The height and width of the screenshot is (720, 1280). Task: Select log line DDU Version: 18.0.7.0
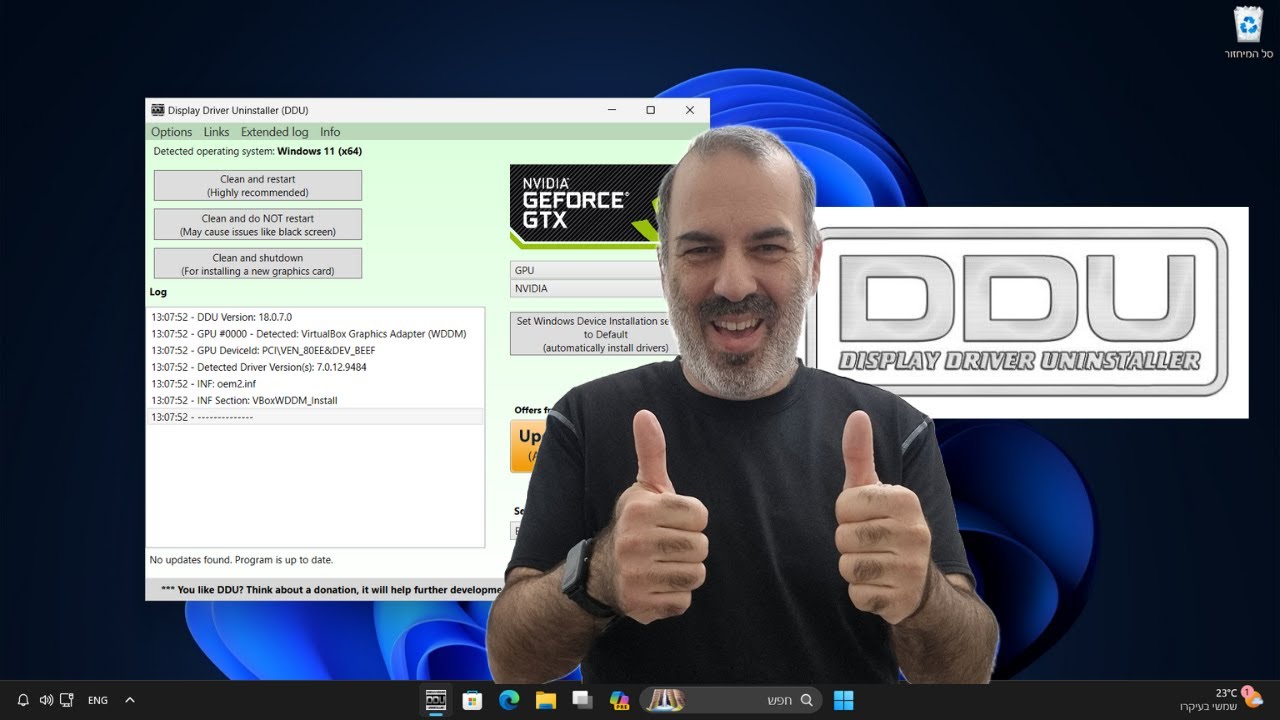pyautogui.click(x=315, y=317)
